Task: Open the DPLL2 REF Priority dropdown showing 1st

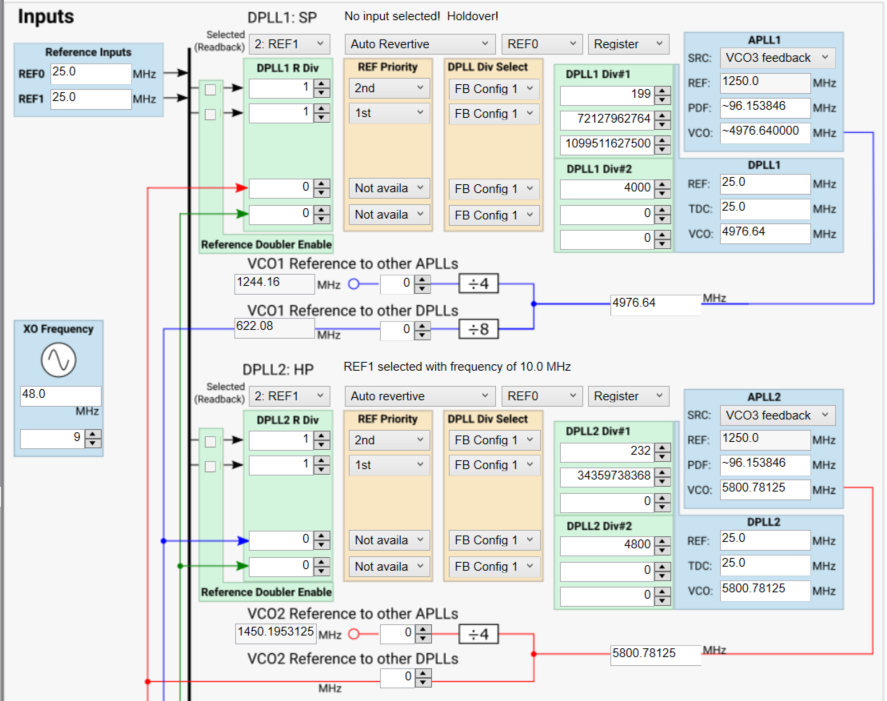Action: 388,464
